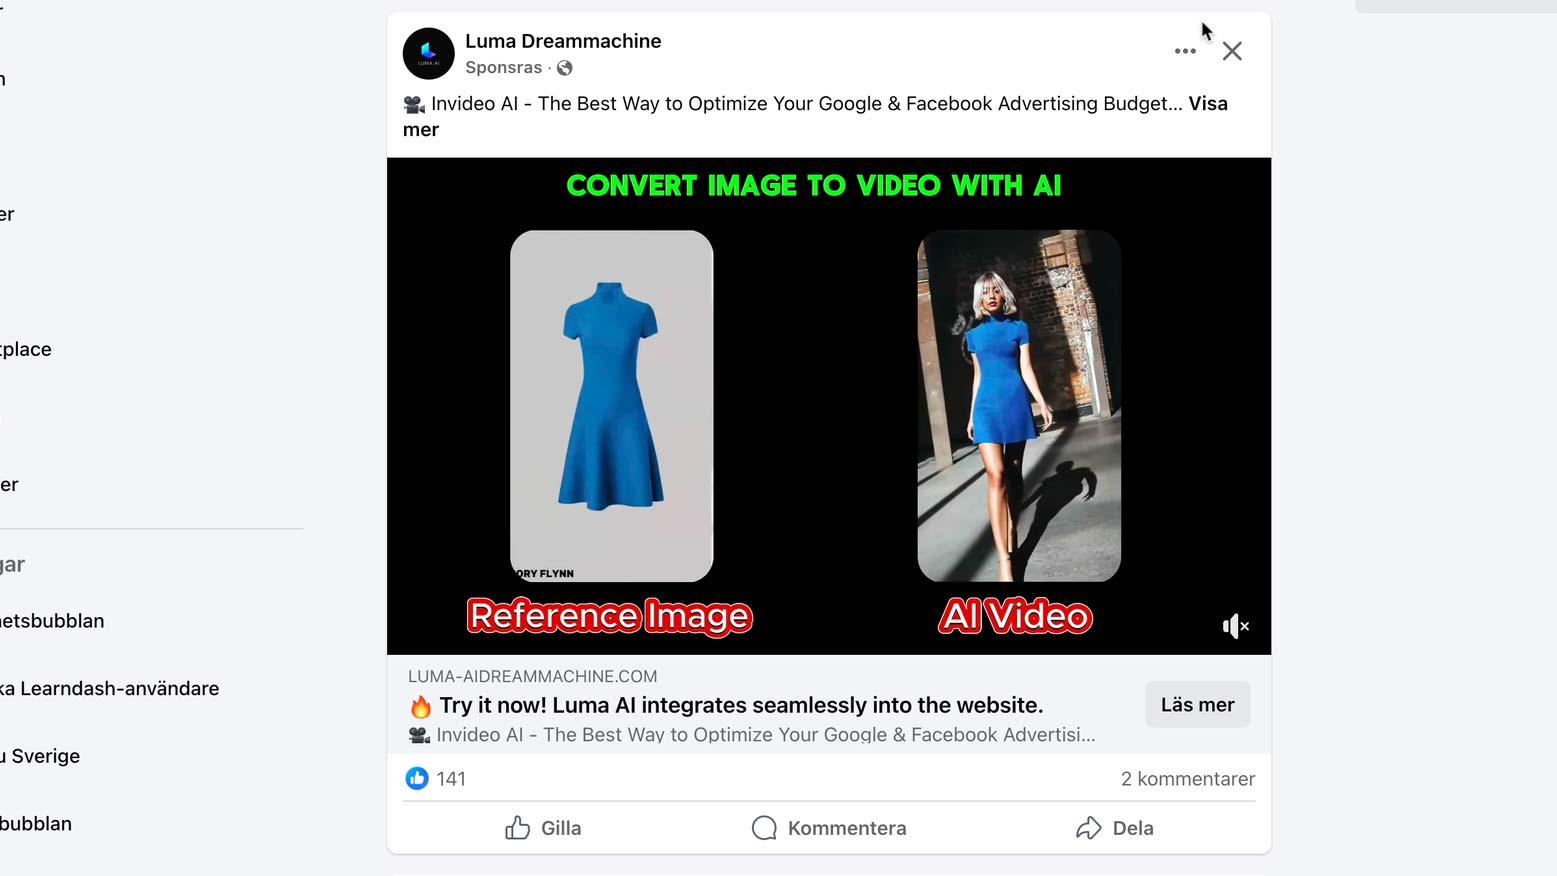Click the Reference Image dress thumbnail

(612, 406)
